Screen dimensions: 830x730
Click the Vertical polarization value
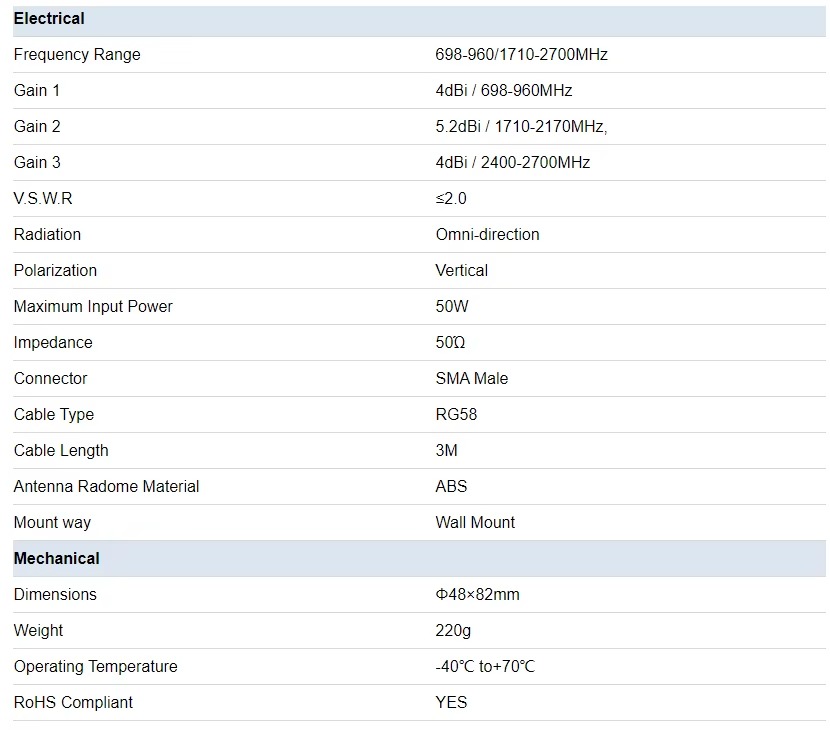coord(461,271)
